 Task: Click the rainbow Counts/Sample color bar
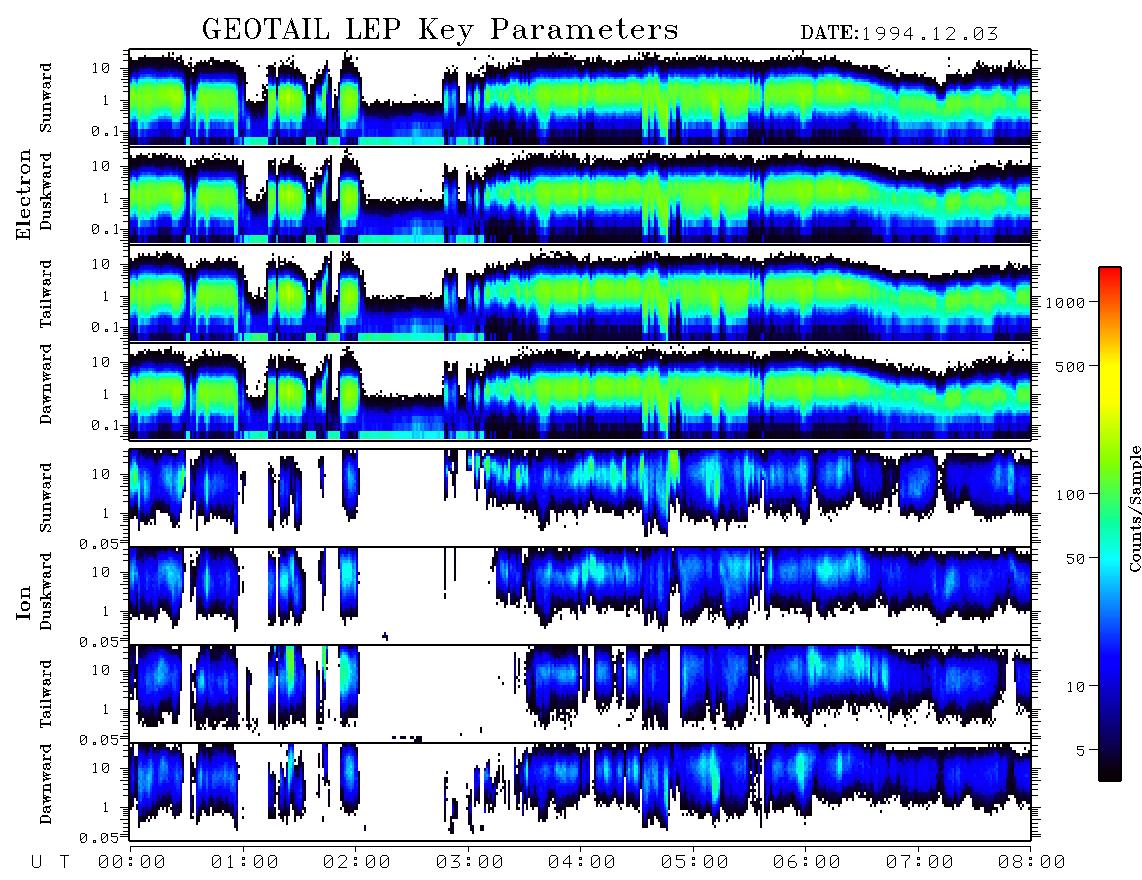(1110, 524)
